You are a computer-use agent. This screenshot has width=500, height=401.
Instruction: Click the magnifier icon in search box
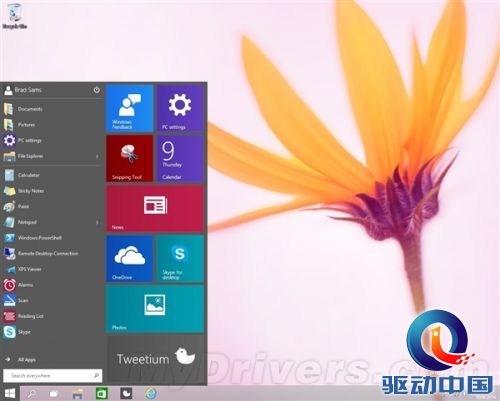(97, 376)
